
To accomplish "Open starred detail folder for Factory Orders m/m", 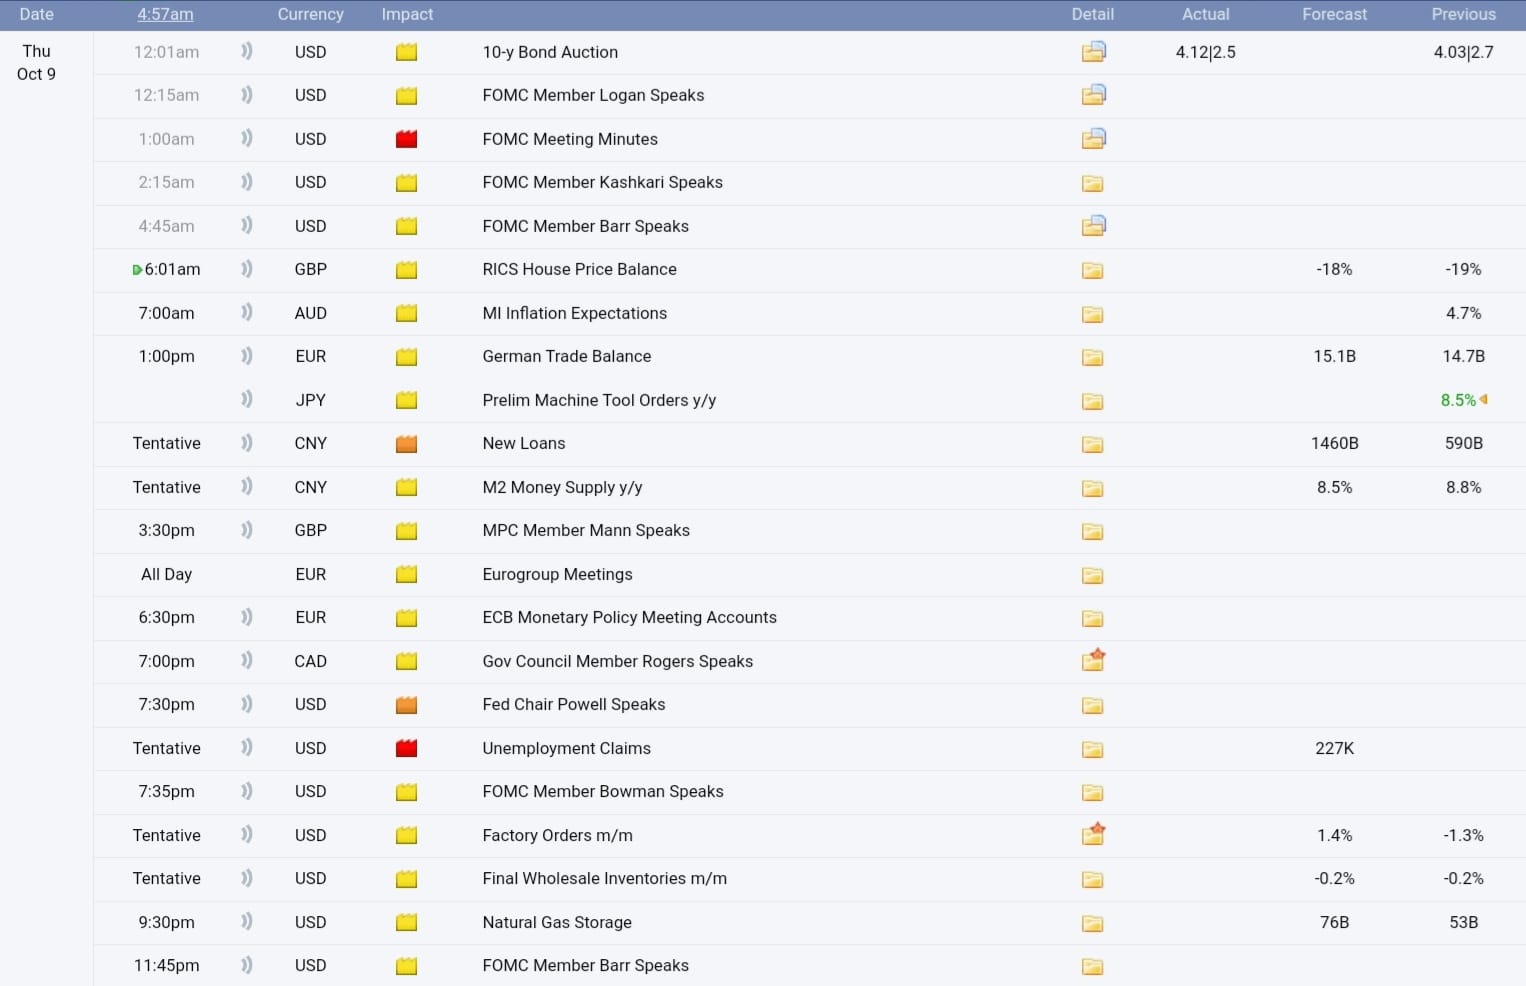I will [1093, 834].
